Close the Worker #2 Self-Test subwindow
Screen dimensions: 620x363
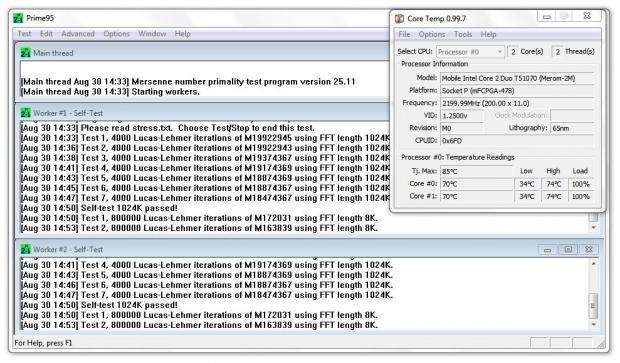pos(589,250)
